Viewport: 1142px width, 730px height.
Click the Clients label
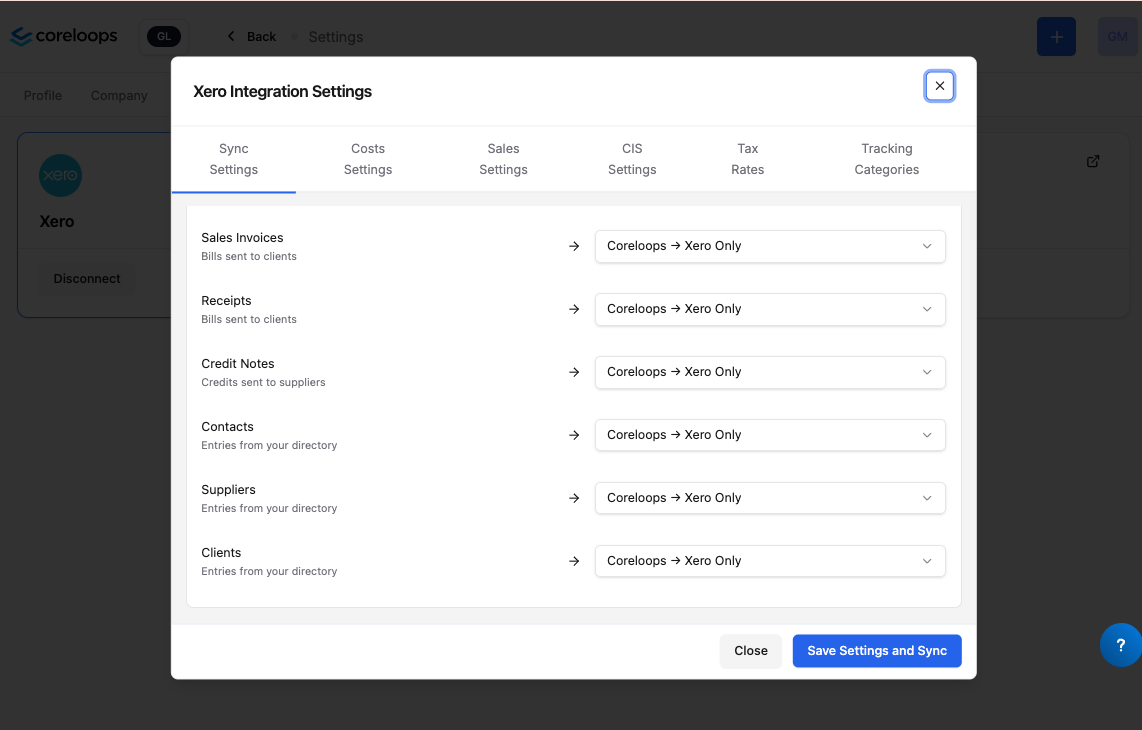click(221, 553)
